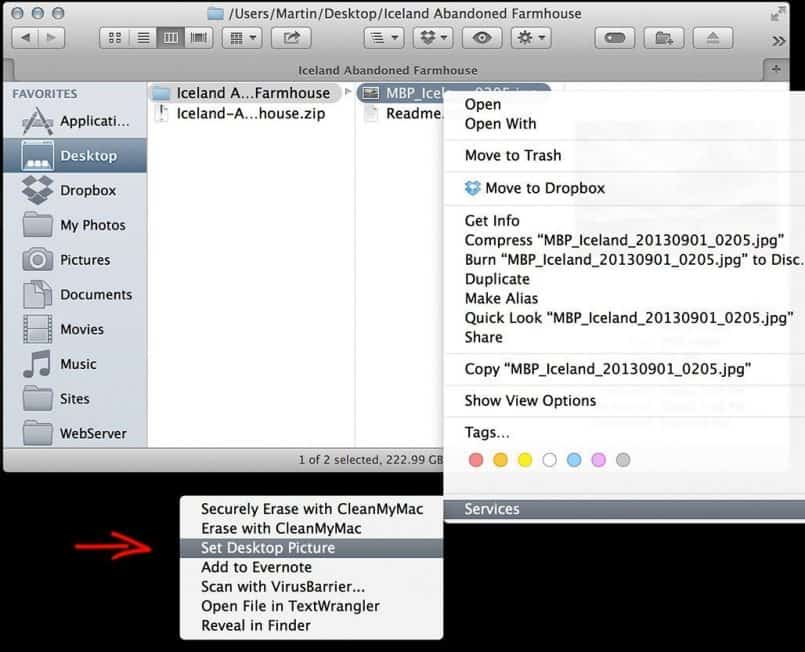Apply the blue tag color

(574, 460)
